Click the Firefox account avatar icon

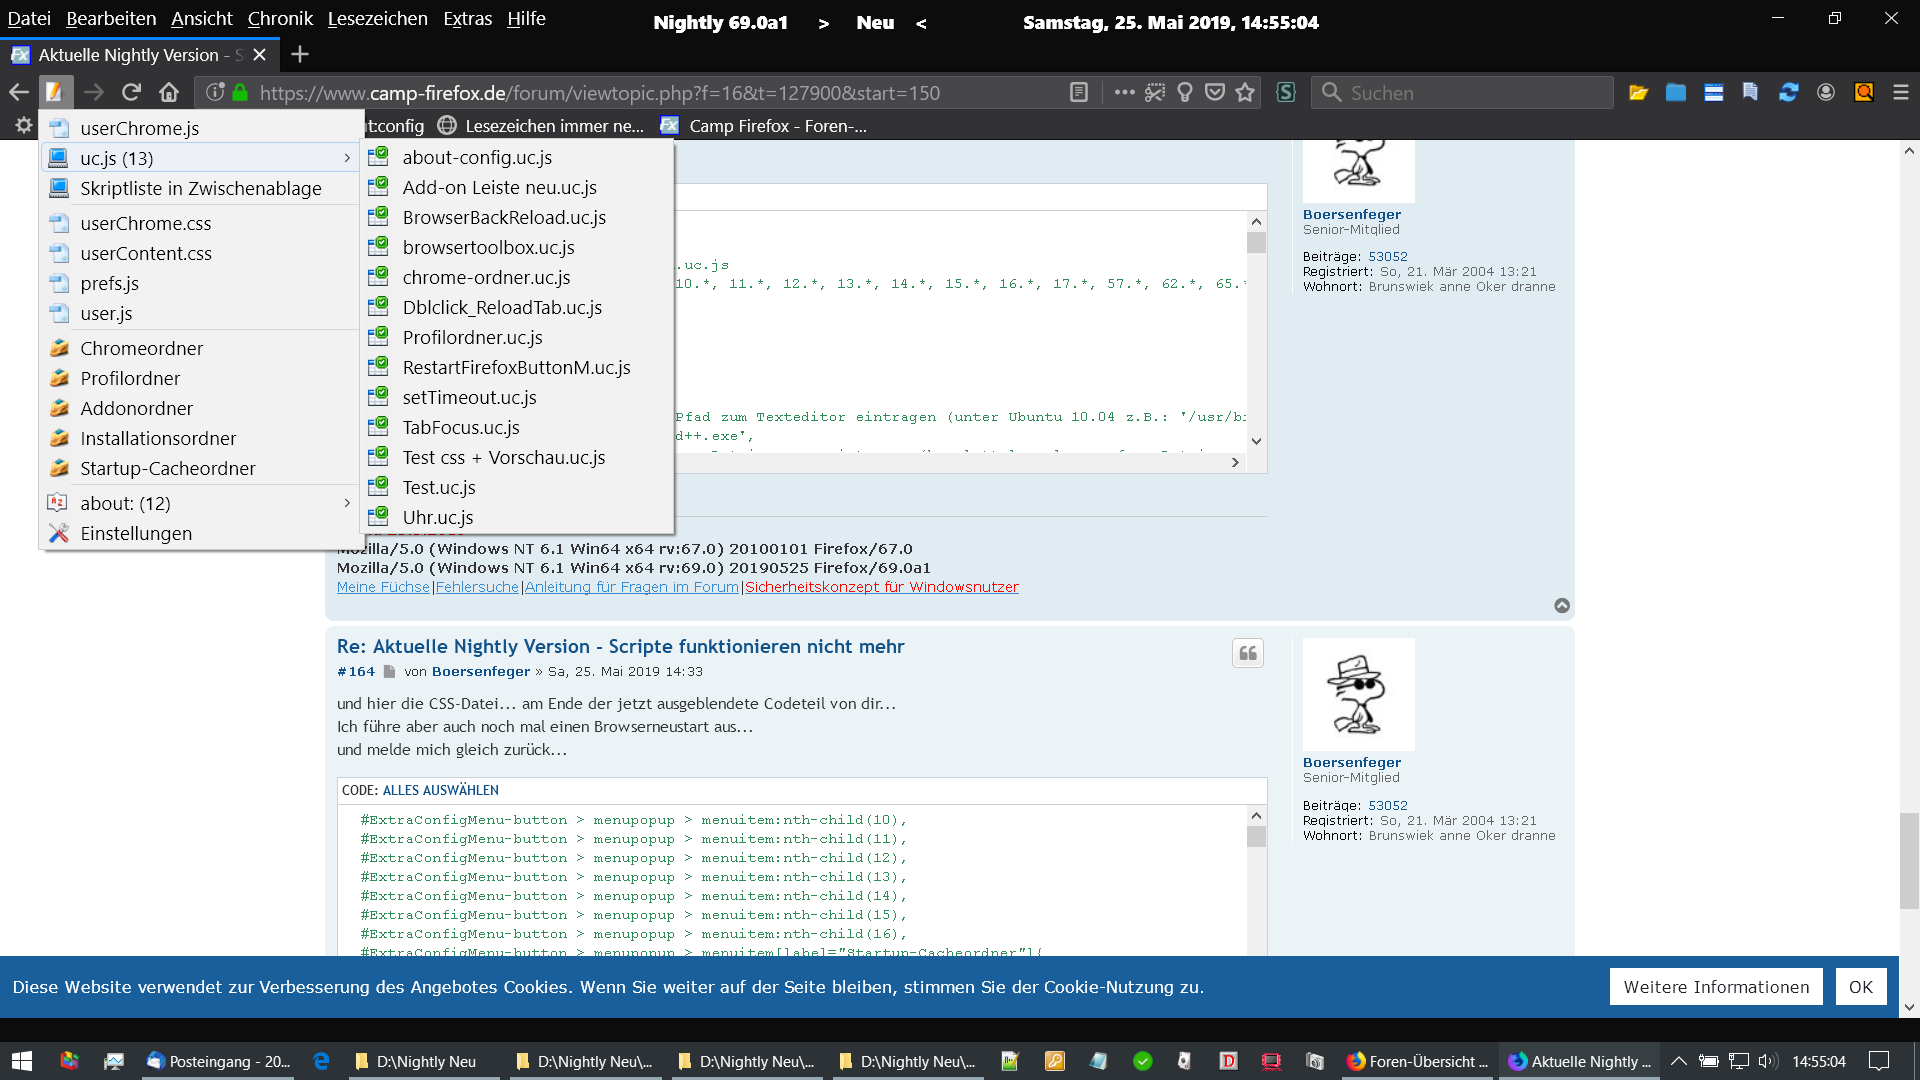[x=1826, y=93]
